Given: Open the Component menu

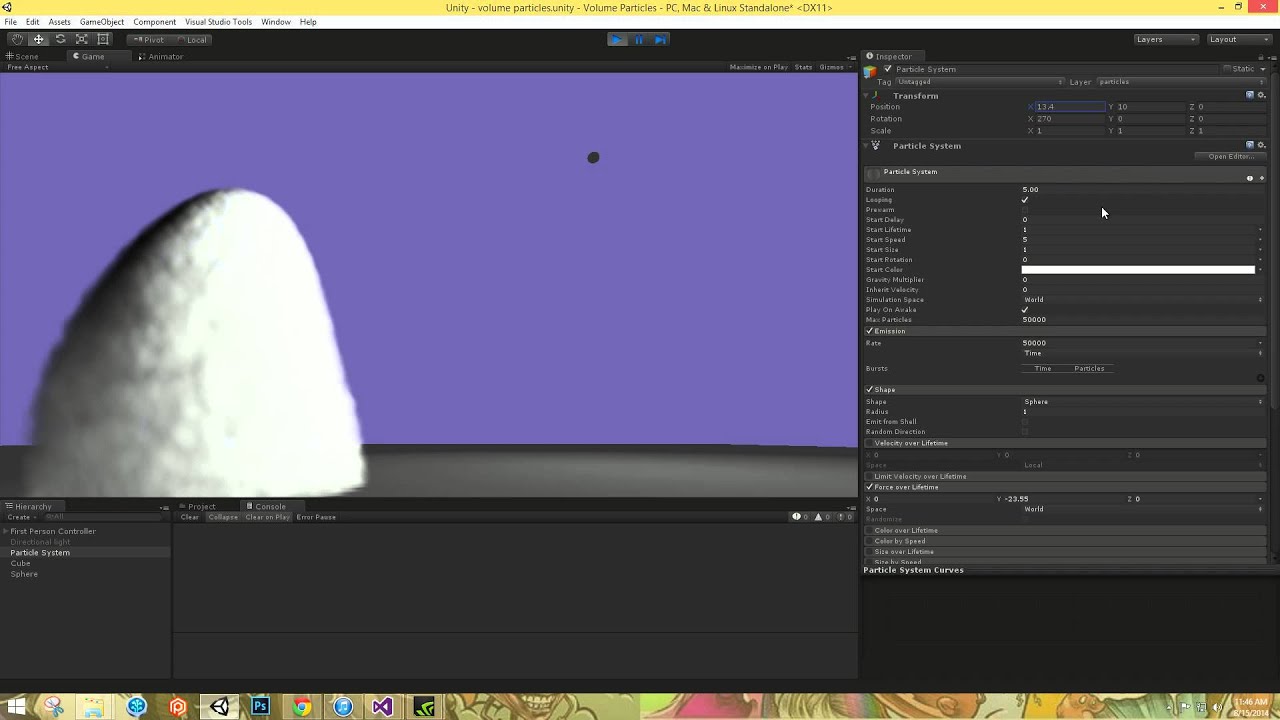Looking at the screenshot, I should point(154,22).
